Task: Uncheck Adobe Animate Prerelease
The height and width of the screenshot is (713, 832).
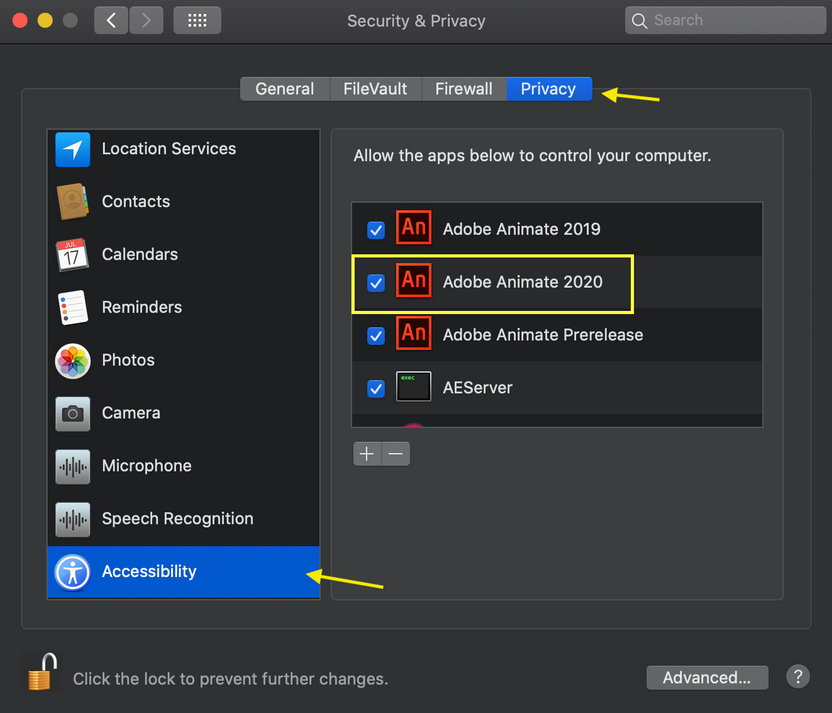Action: pyautogui.click(x=375, y=336)
